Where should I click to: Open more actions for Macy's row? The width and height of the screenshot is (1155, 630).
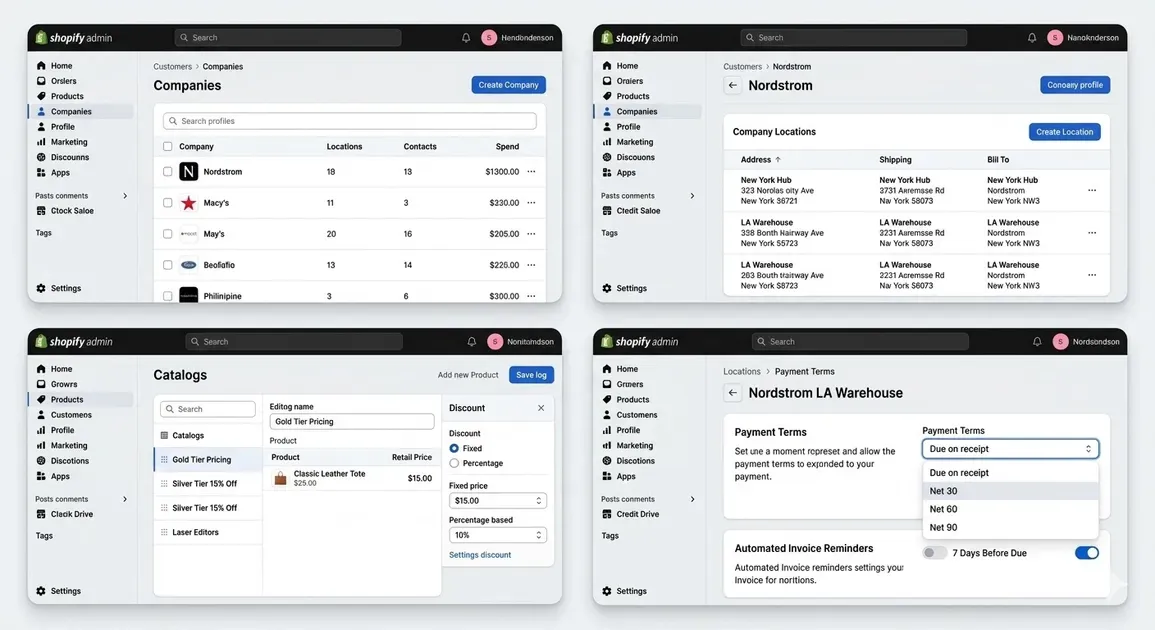pyautogui.click(x=531, y=203)
